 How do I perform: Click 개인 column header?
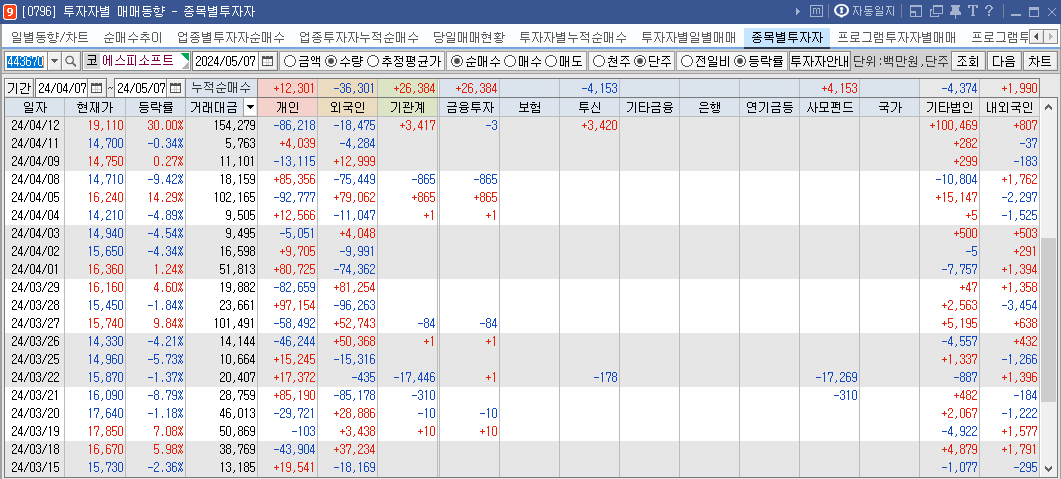click(x=288, y=107)
